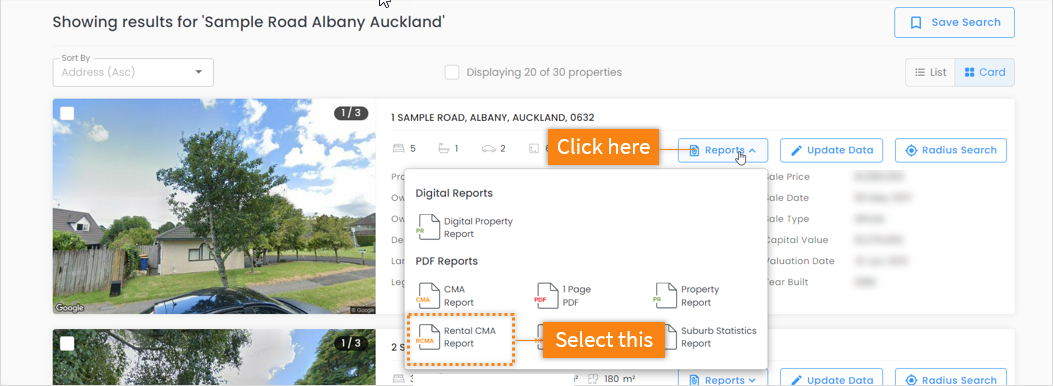Switch to List view
Image resolution: width=1053 pixels, height=386 pixels.
pos(930,73)
